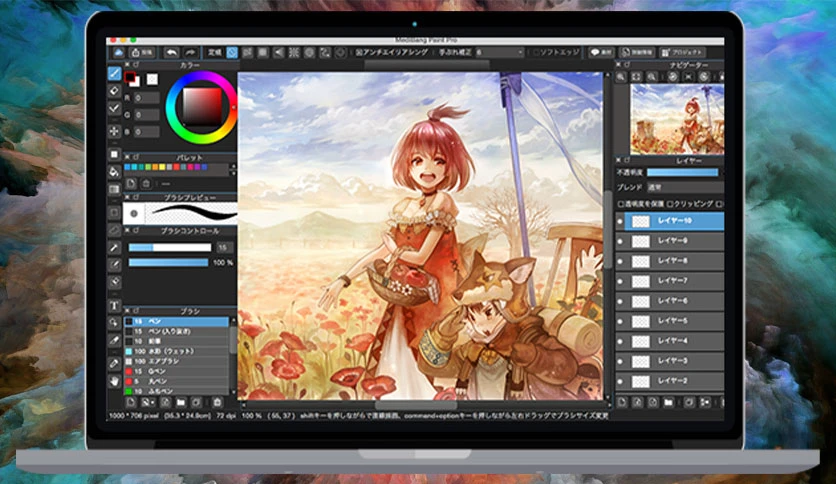Add new brush in brush panel

click(131, 402)
